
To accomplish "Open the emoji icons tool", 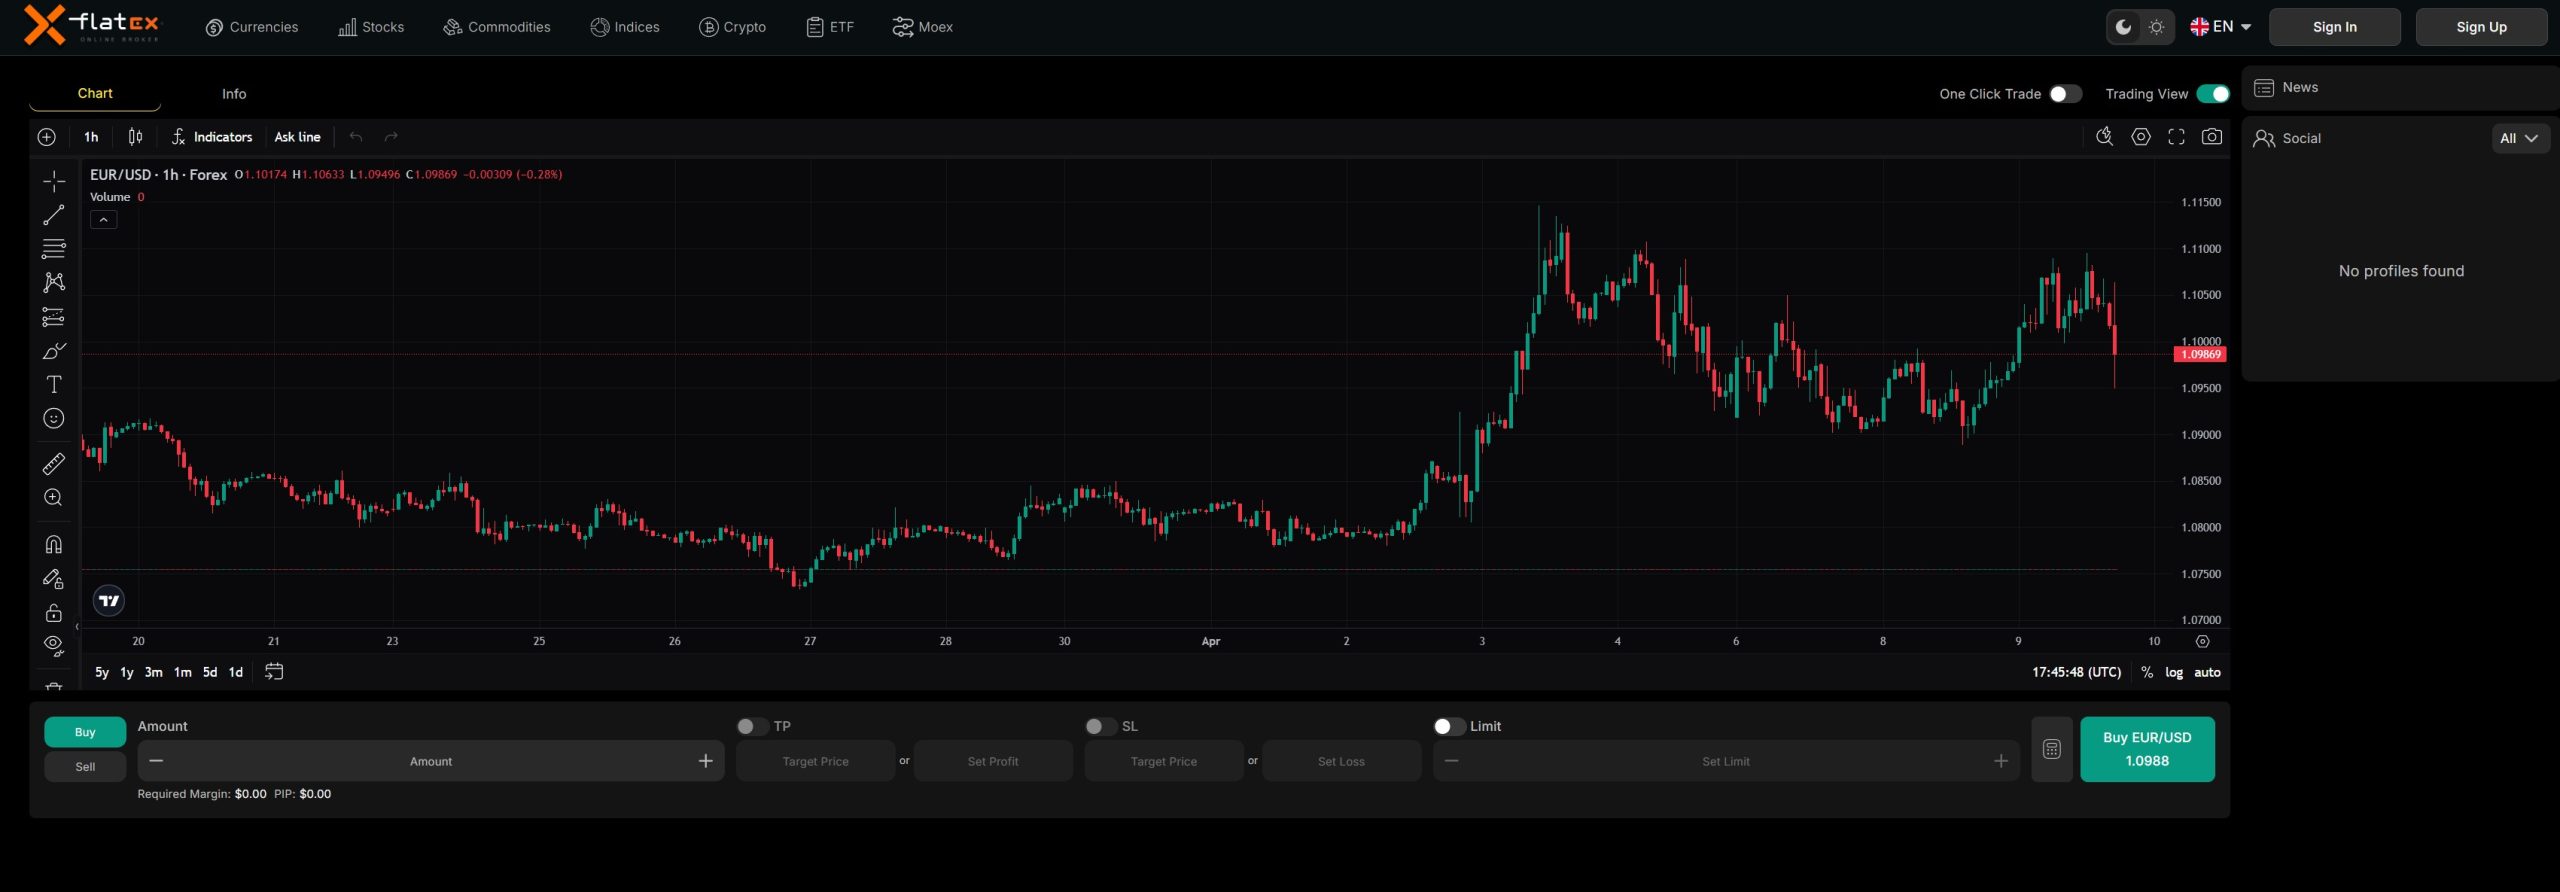I will click(54, 419).
